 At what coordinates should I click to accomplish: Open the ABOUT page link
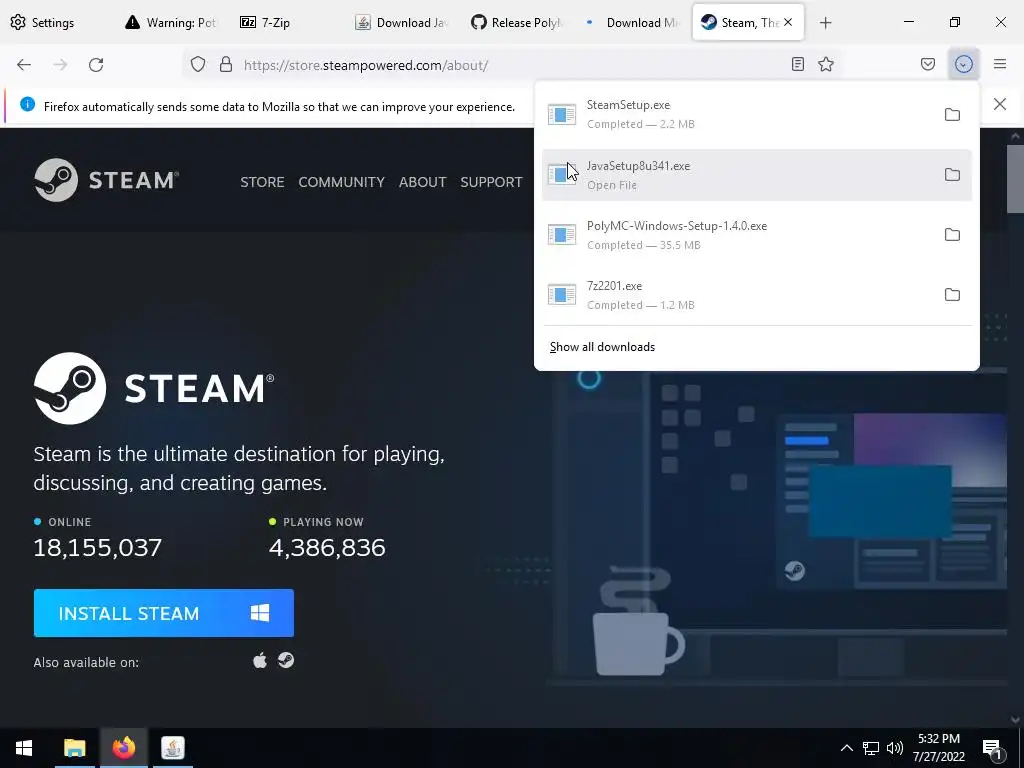[x=423, y=182]
